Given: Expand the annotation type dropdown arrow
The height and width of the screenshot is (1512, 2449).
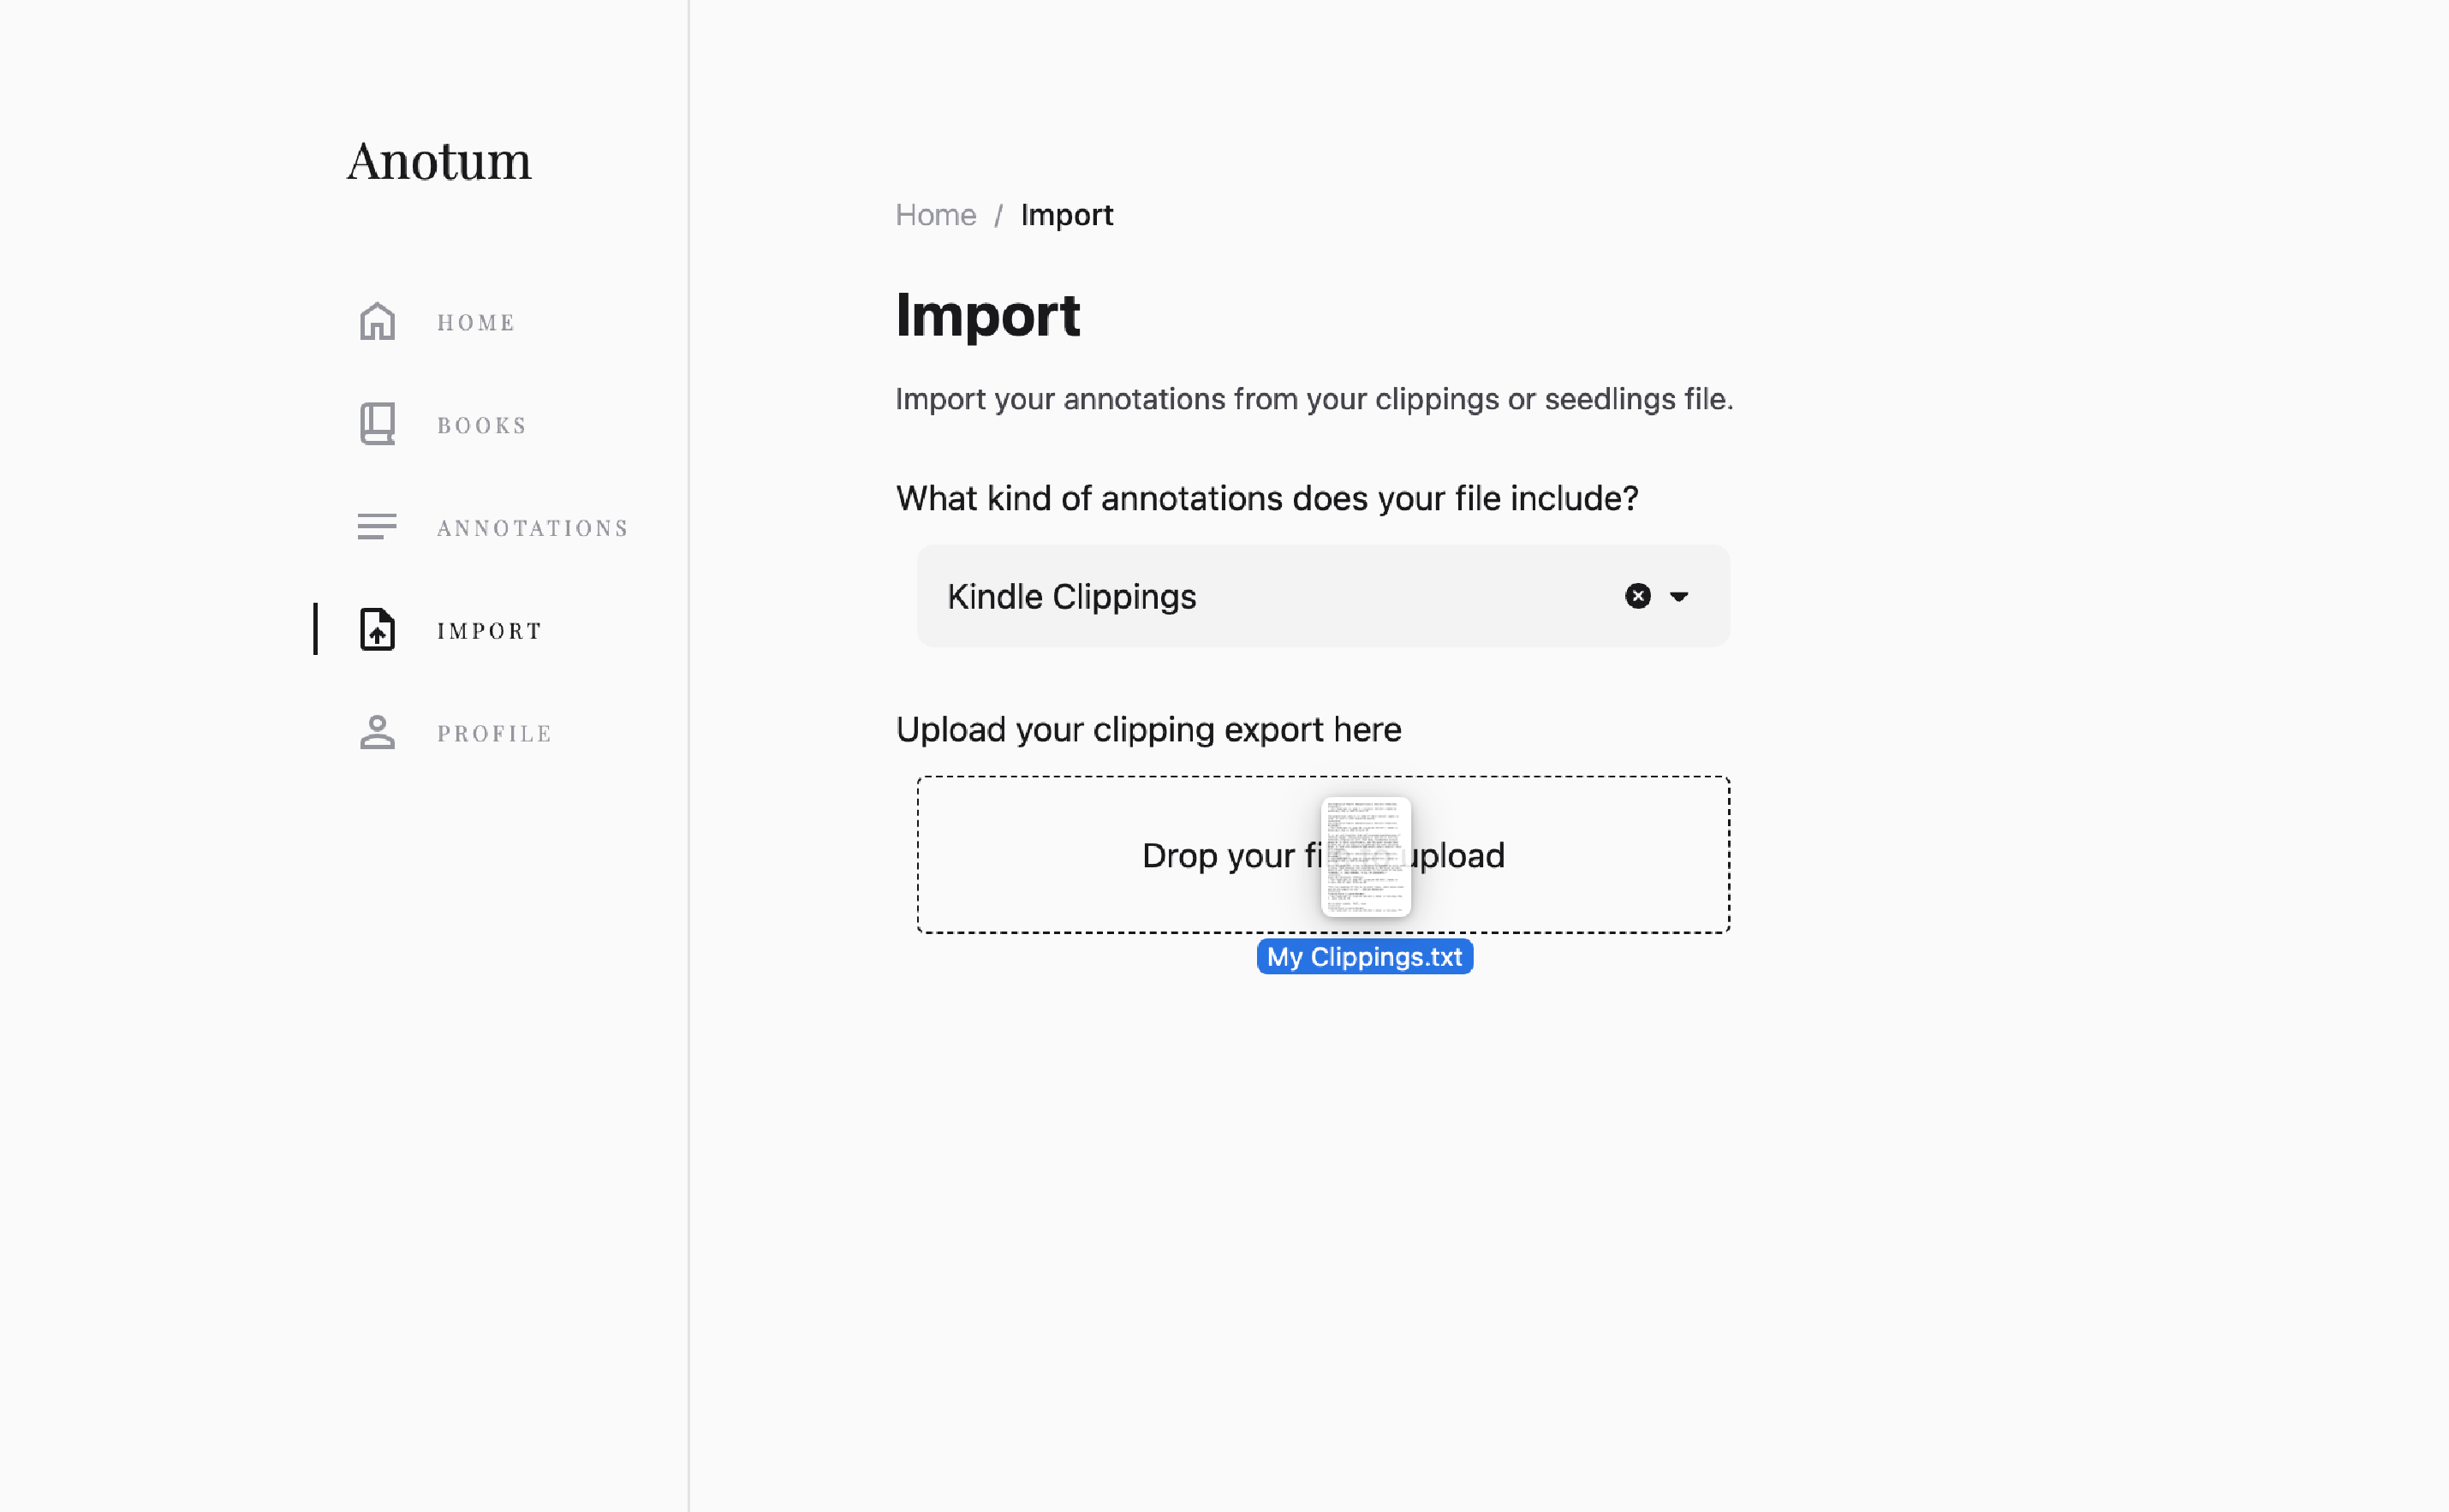Looking at the screenshot, I should tap(1679, 596).
